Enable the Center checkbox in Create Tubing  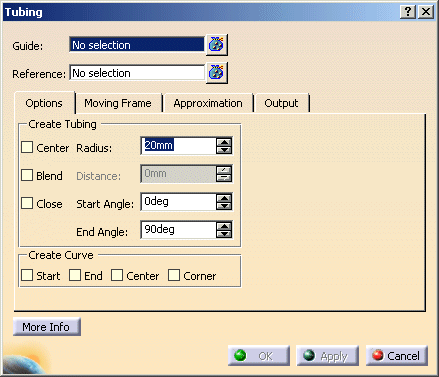point(27,147)
